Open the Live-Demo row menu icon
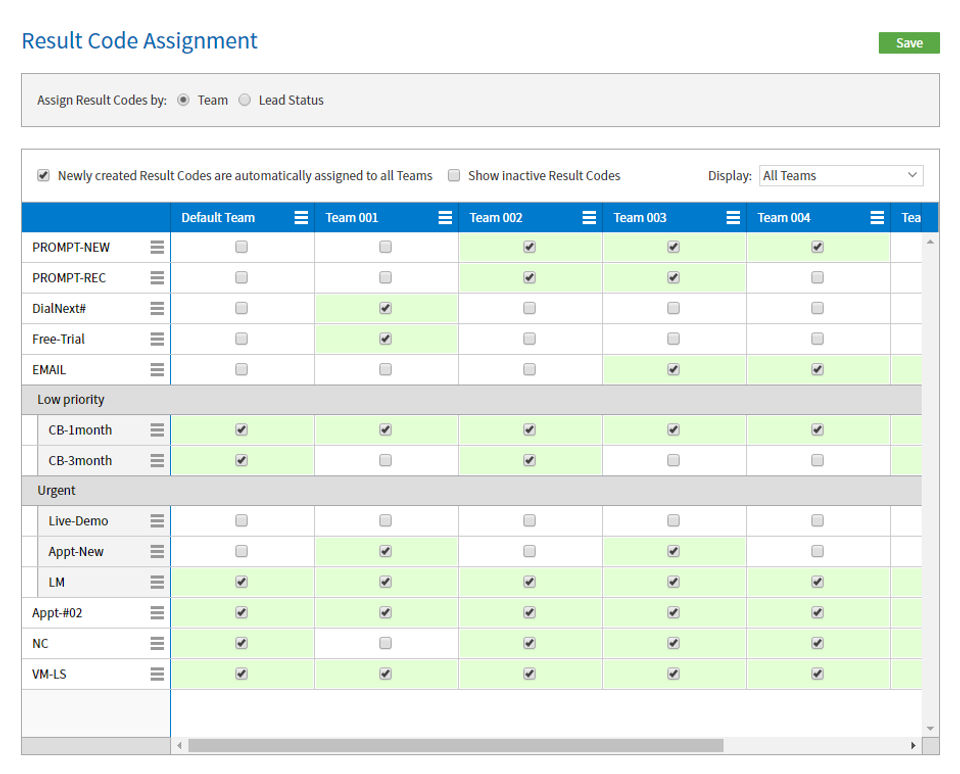 [x=157, y=521]
